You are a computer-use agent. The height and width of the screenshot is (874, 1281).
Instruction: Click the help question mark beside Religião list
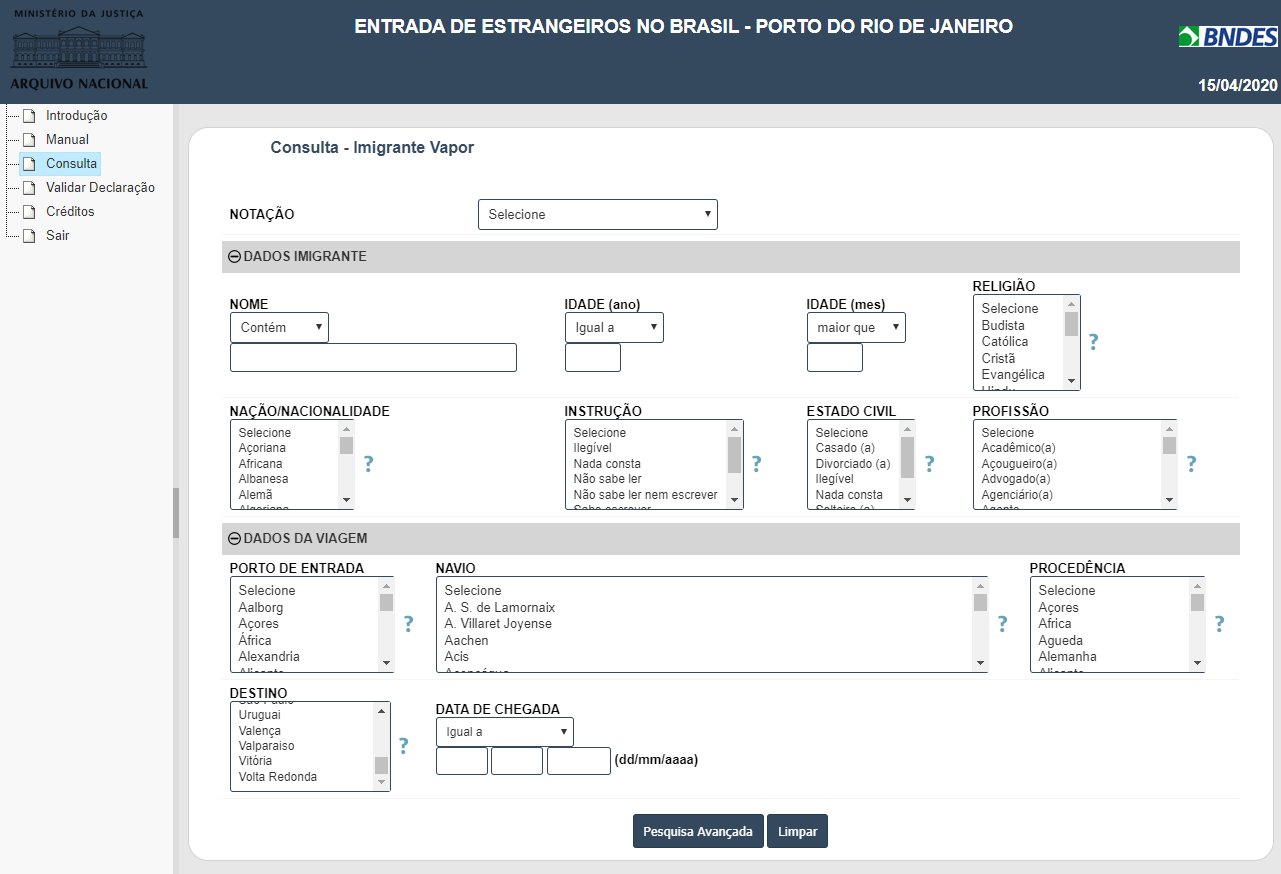coord(1093,342)
